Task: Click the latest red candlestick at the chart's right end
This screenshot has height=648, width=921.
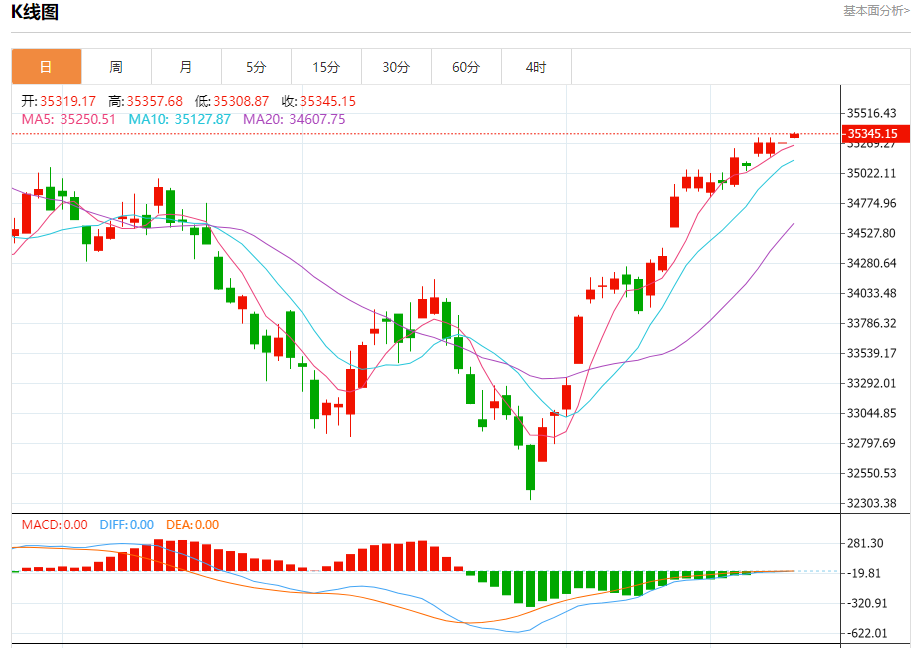Action: [x=795, y=135]
